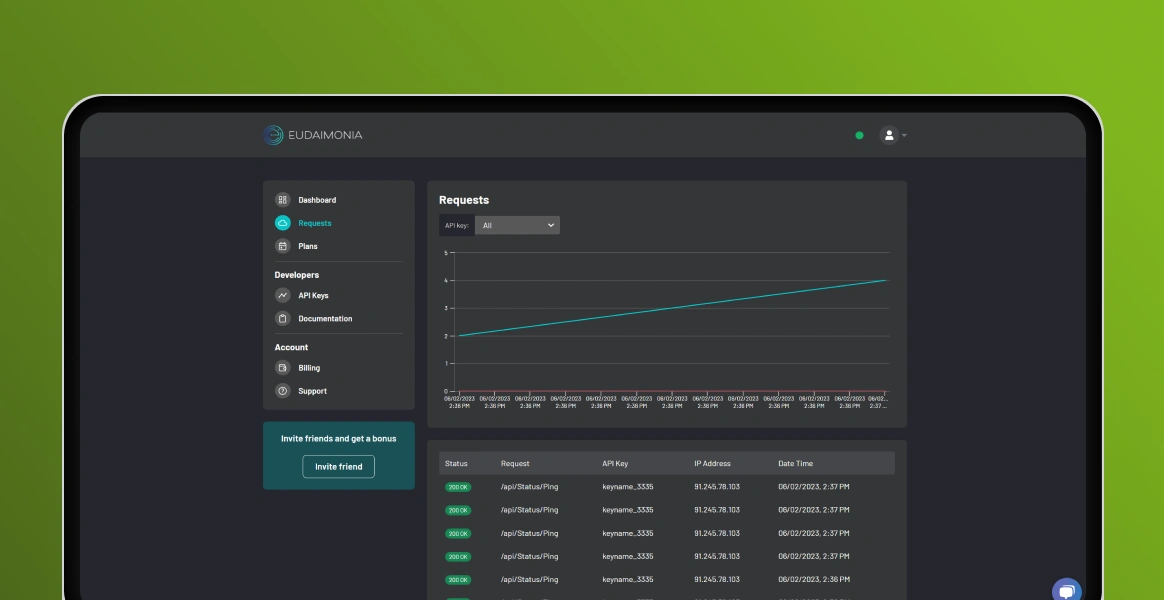1164x600 pixels.
Task: Click the Requests panel heading
Action: [x=464, y=200]
